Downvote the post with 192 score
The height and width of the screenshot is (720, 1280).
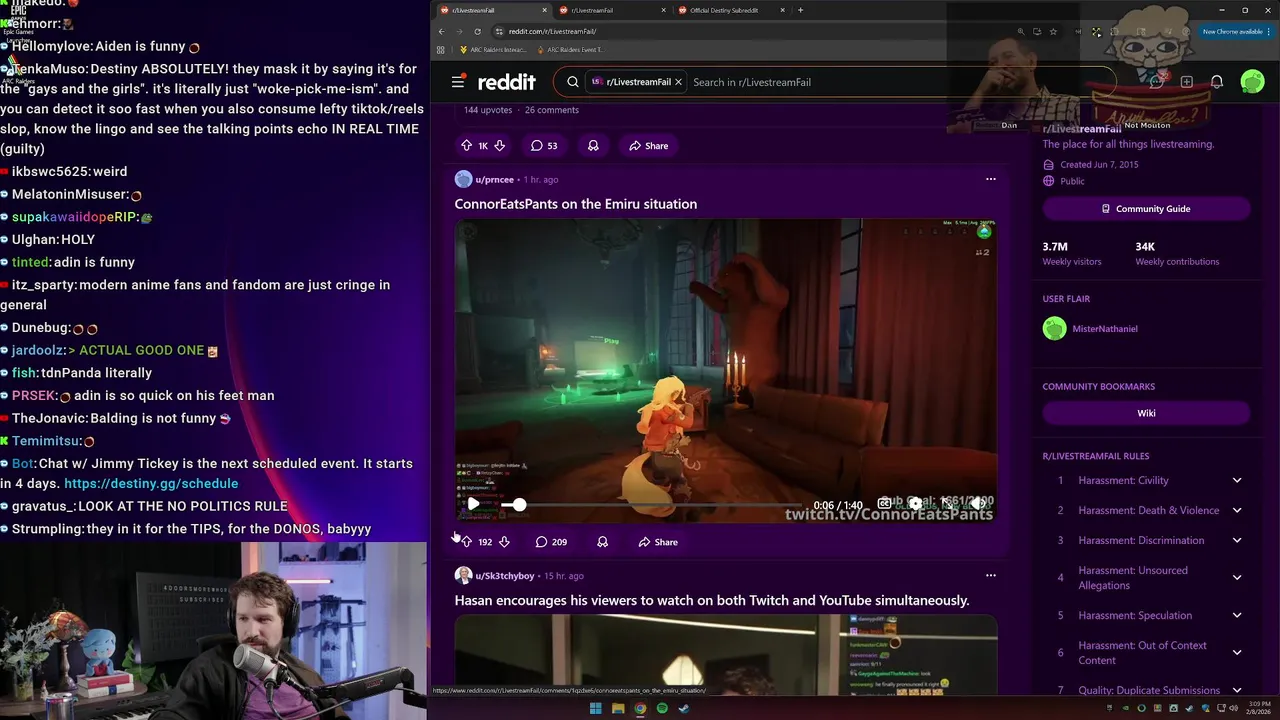pyautogui.click(x=504, y=542)
